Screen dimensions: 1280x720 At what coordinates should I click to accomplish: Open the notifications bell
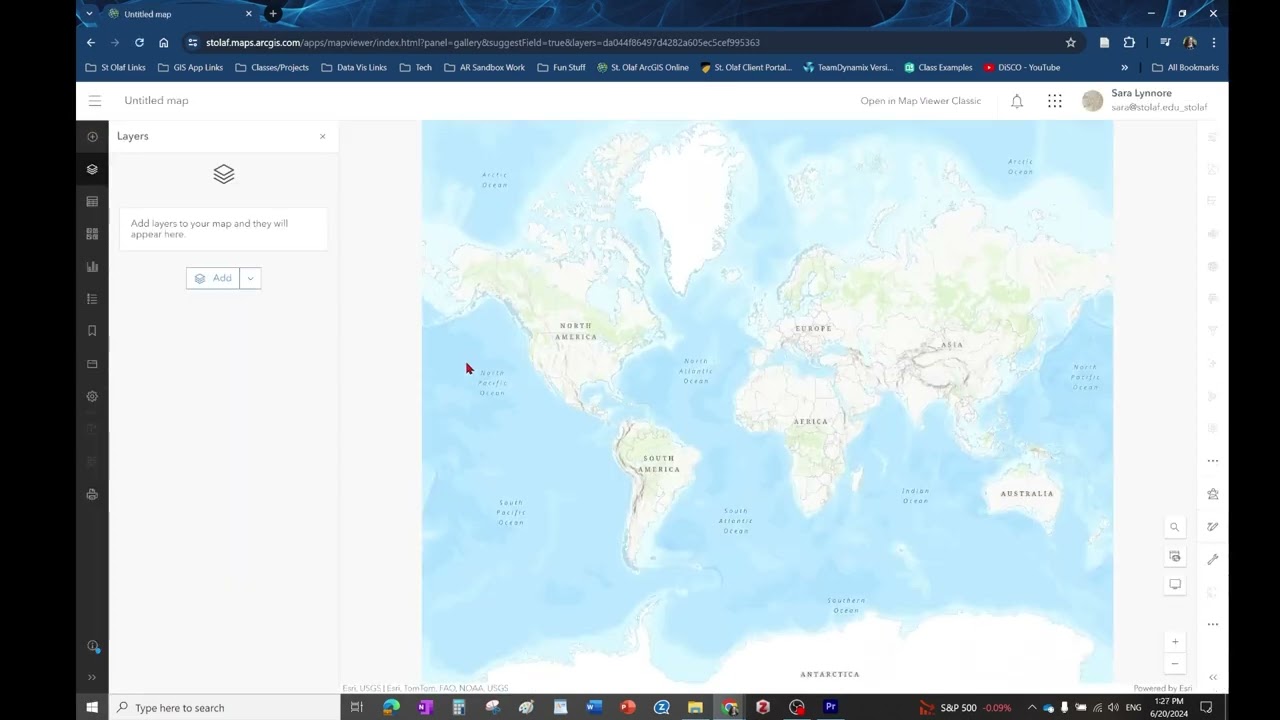[x=1017, y=101]
